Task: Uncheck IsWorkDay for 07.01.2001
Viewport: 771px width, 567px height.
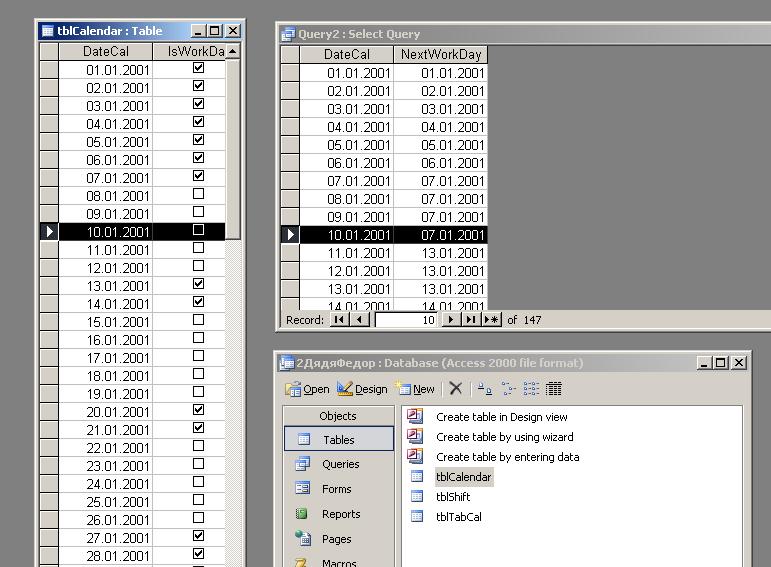Action: point(198,176)
